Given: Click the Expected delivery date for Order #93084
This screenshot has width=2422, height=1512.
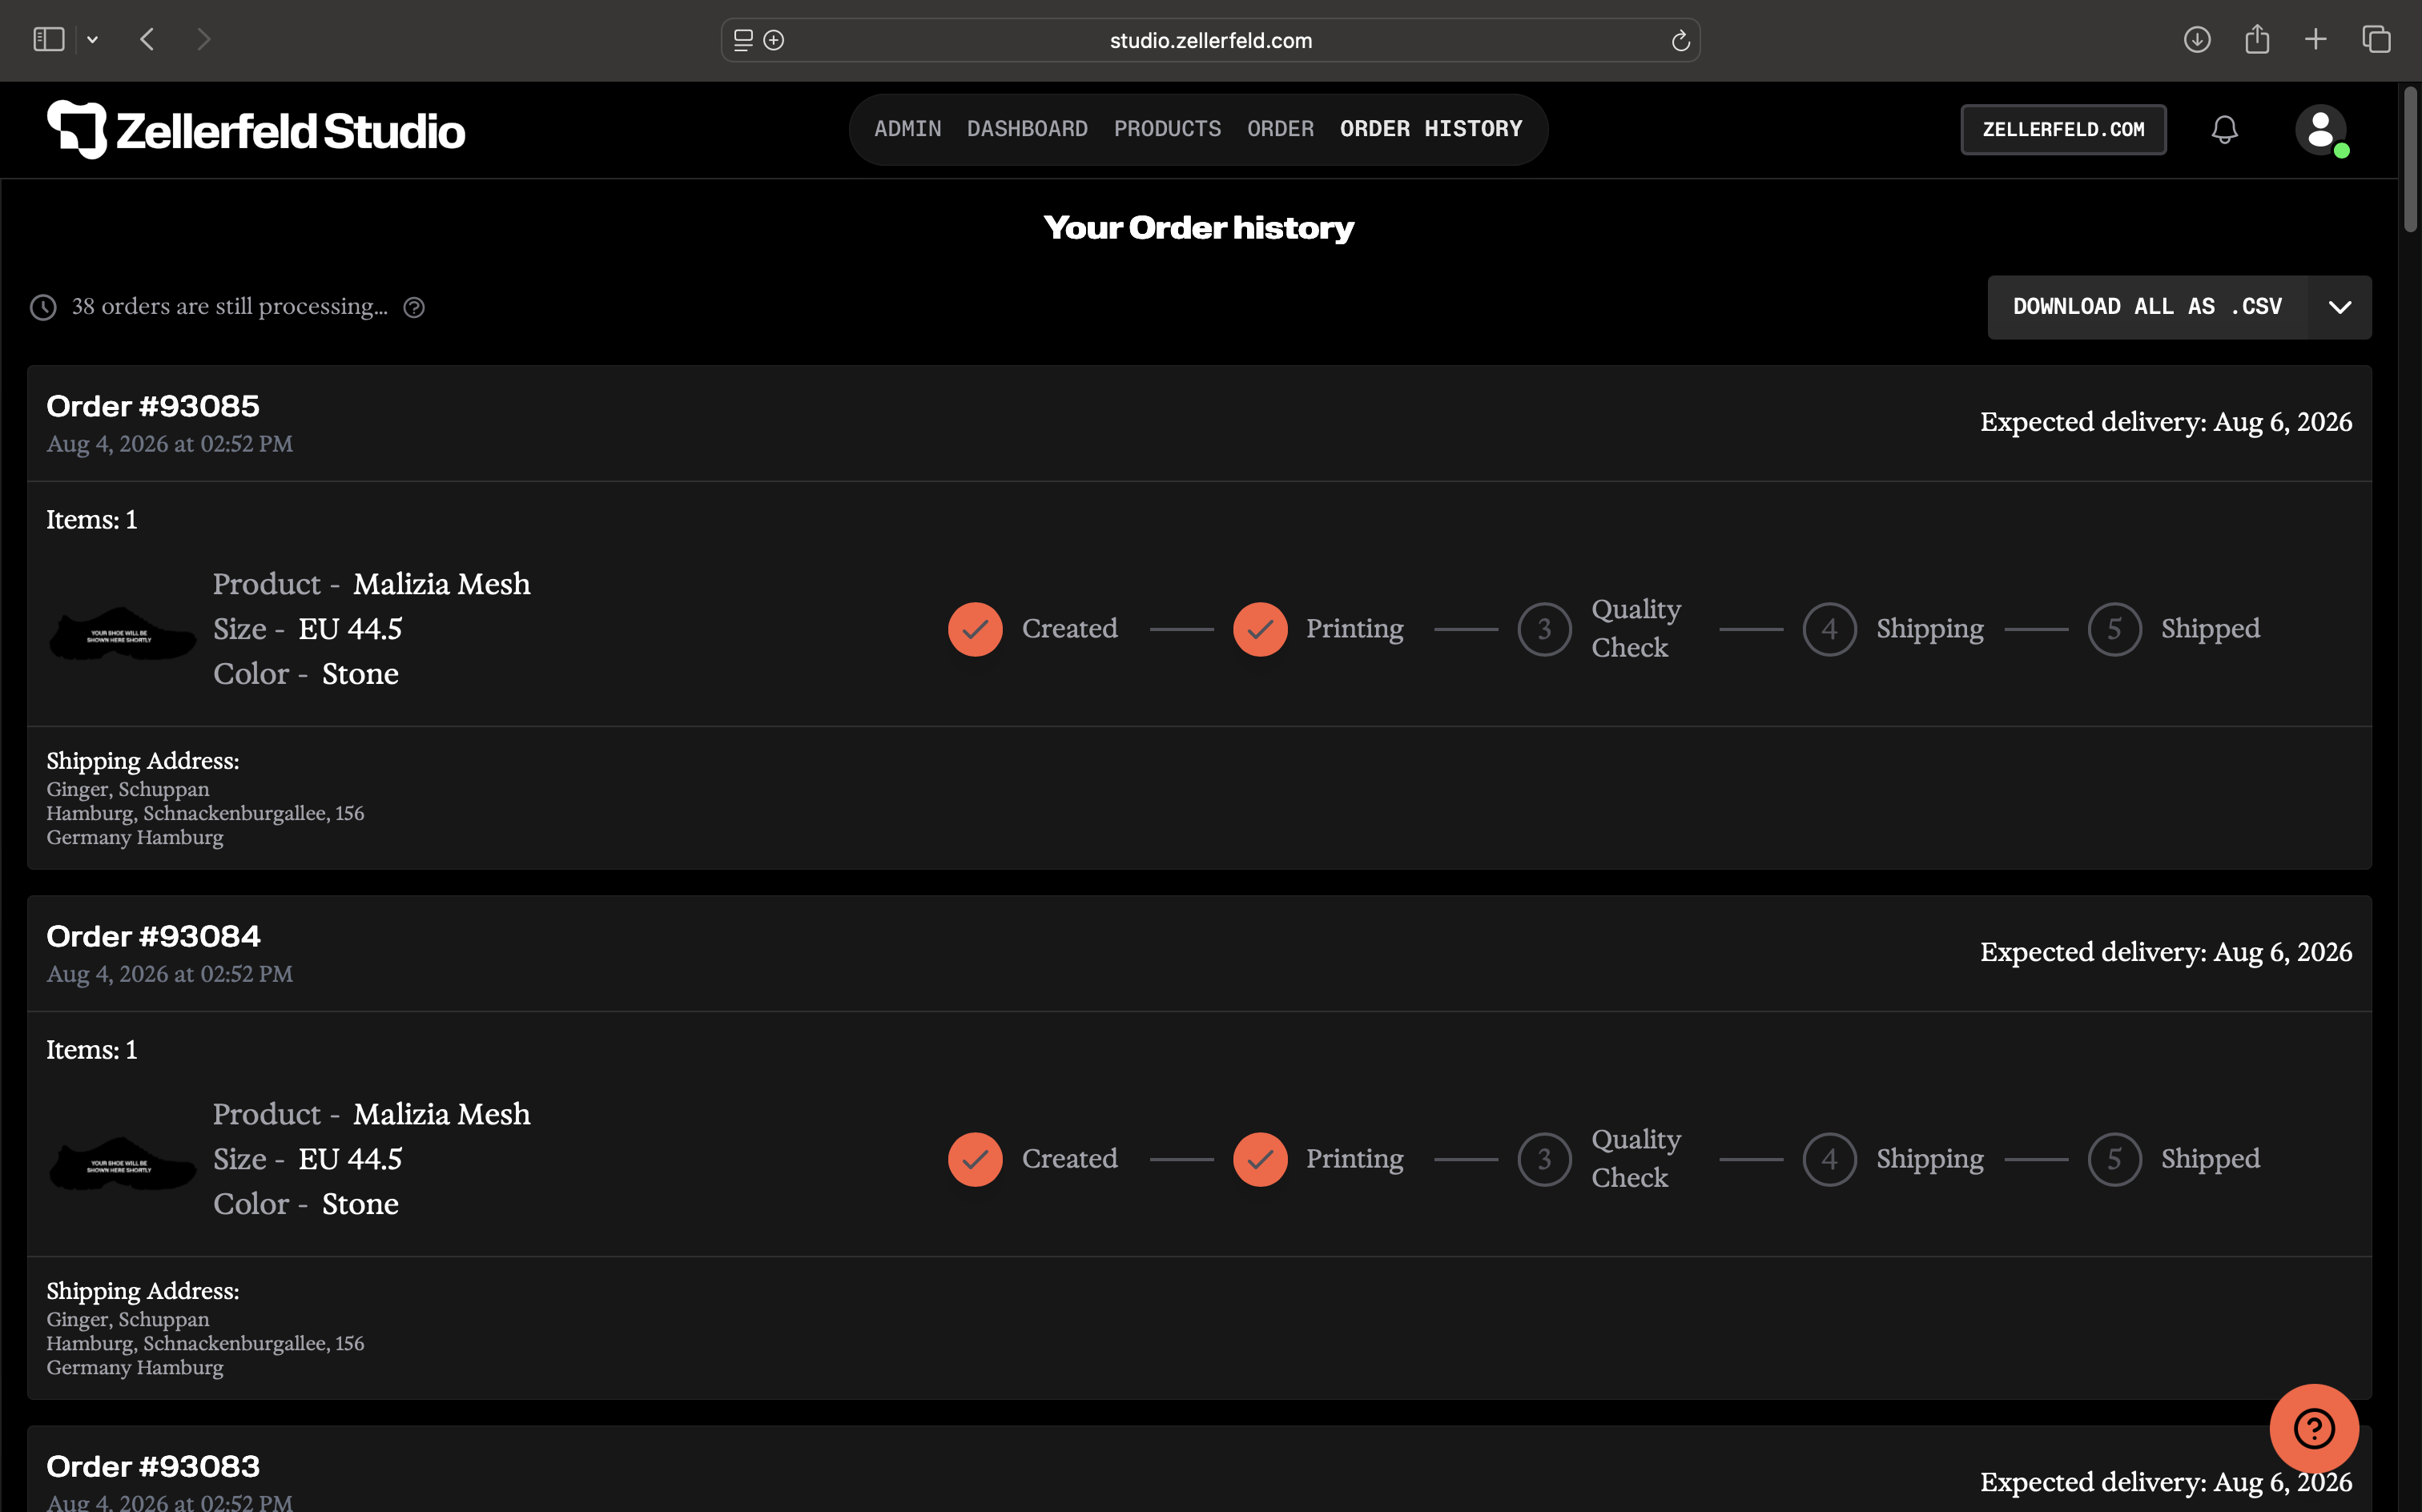Looking at the screenshot, I should [2166, 952].
